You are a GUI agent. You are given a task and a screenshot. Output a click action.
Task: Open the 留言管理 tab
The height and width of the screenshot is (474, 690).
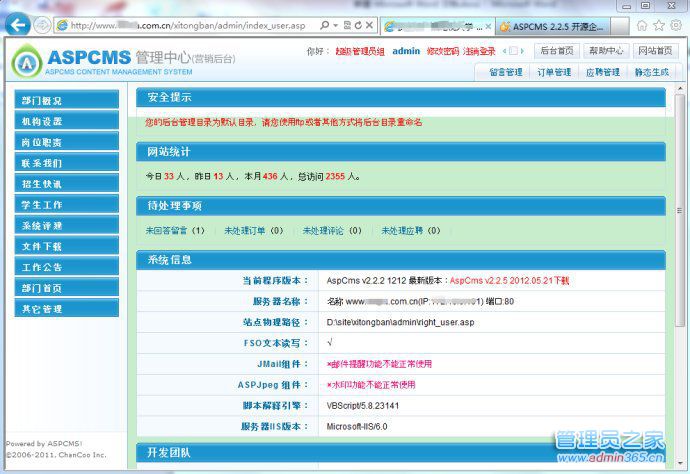(x=506, y=72)
